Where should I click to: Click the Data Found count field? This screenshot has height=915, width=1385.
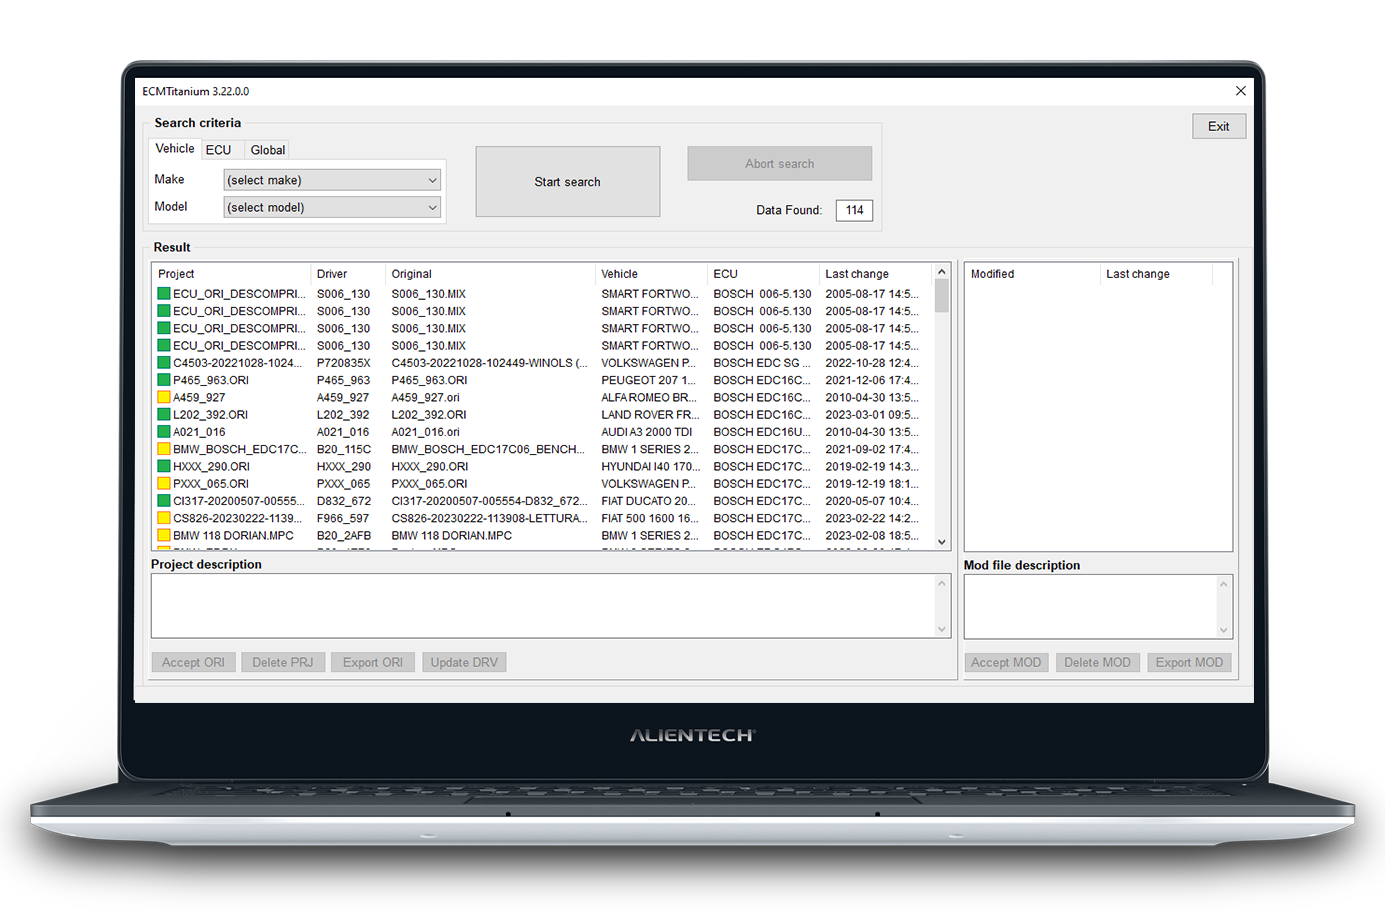854,210
